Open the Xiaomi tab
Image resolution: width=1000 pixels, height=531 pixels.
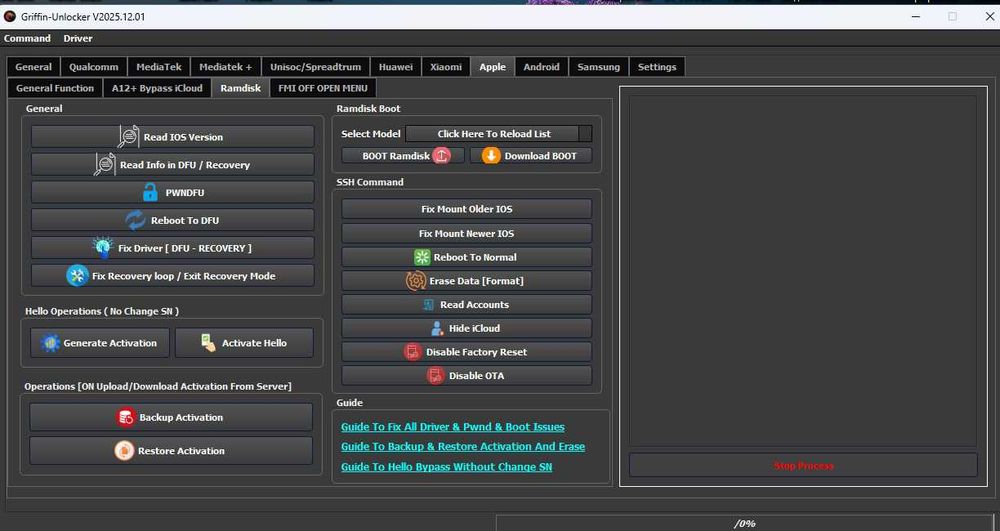[x=446, y=67]
